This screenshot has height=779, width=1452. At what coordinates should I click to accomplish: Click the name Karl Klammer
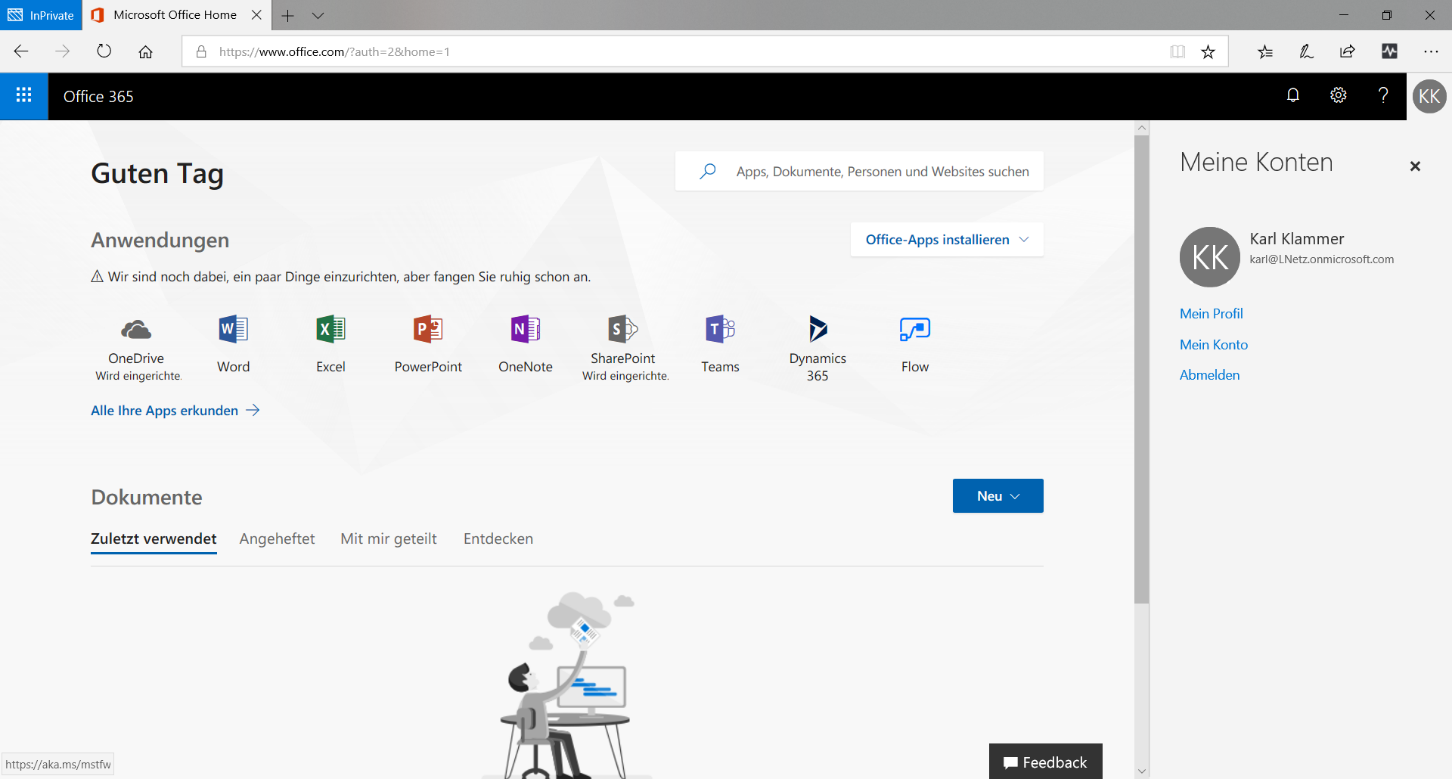tap(1297, 239)
